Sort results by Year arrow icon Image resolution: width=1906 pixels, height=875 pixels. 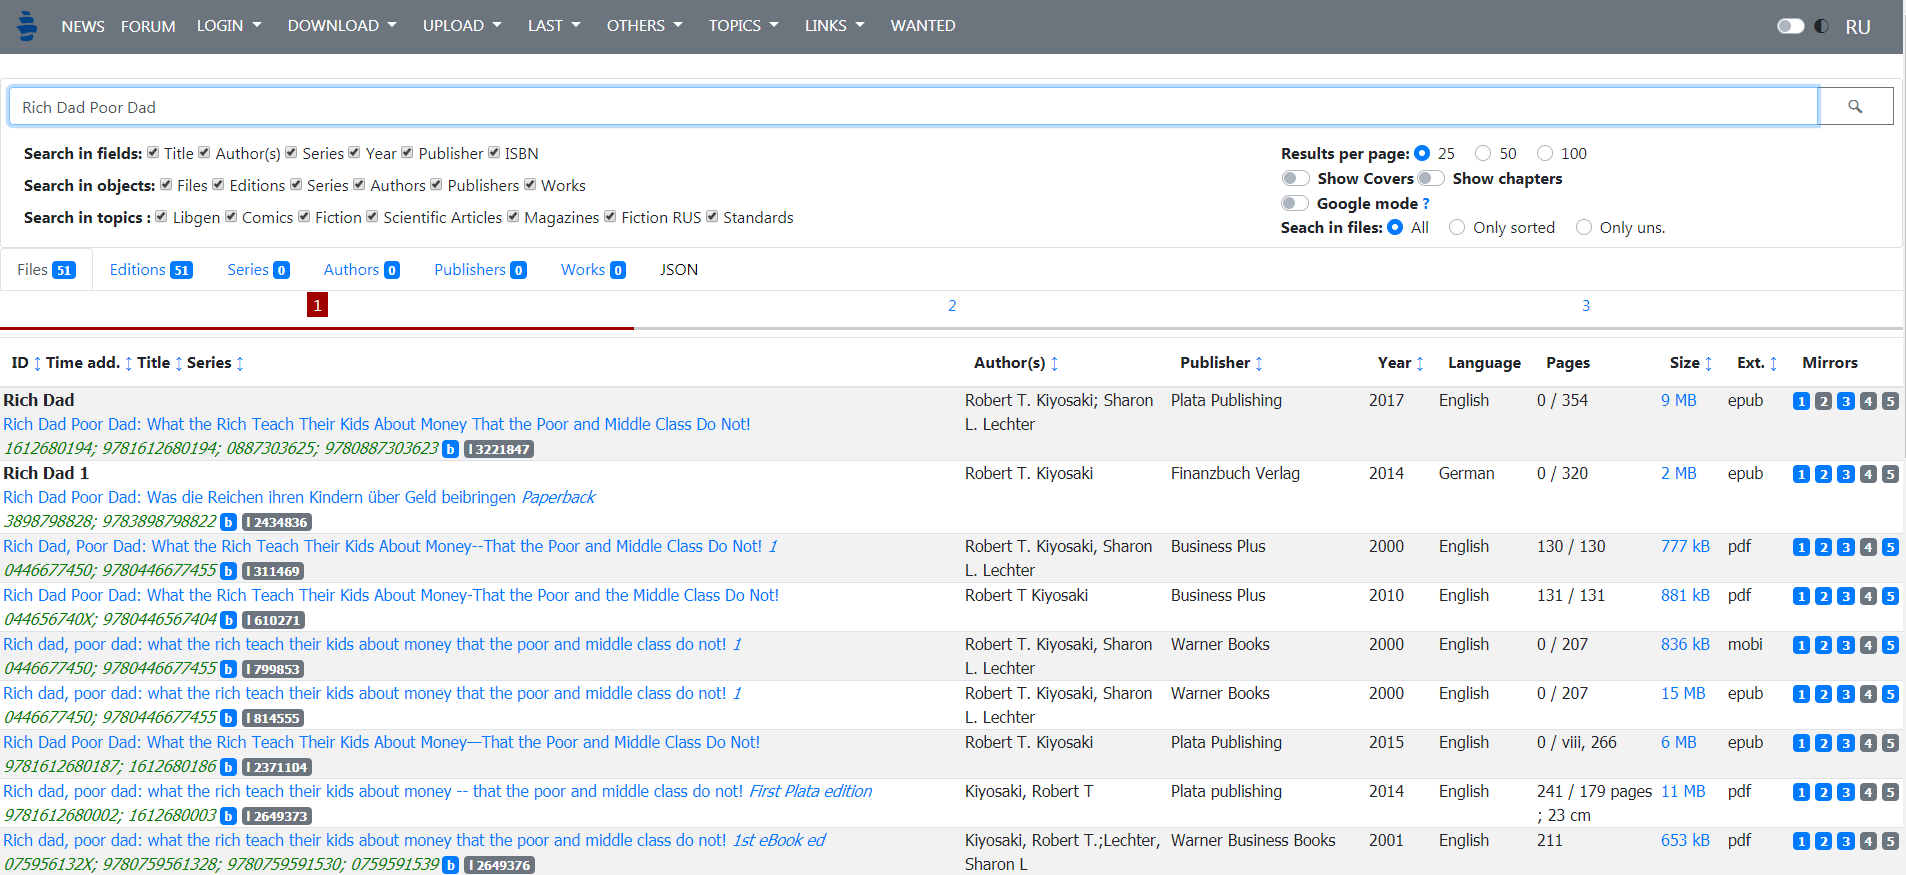pos(1420,364)
